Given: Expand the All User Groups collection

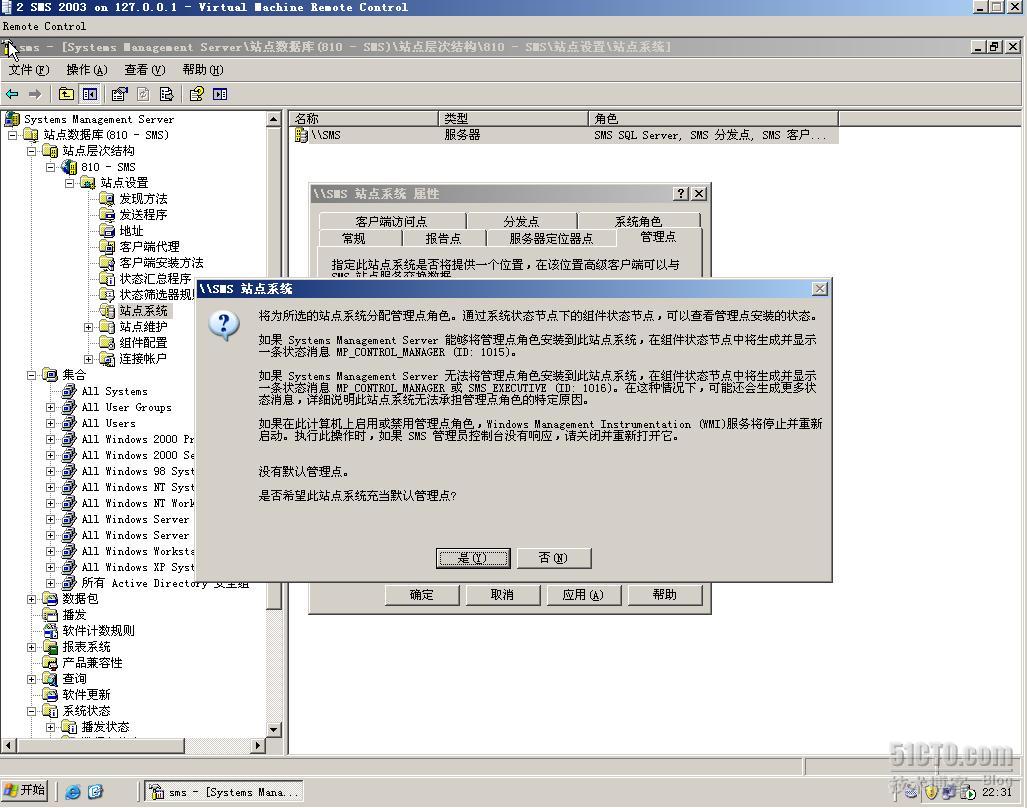Looking at the screenshot, I should (x=50, y=407).
